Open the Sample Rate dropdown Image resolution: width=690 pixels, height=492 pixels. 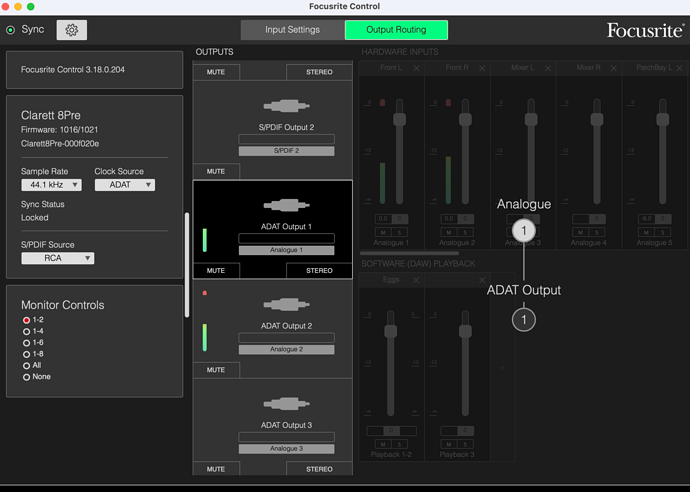51,185
